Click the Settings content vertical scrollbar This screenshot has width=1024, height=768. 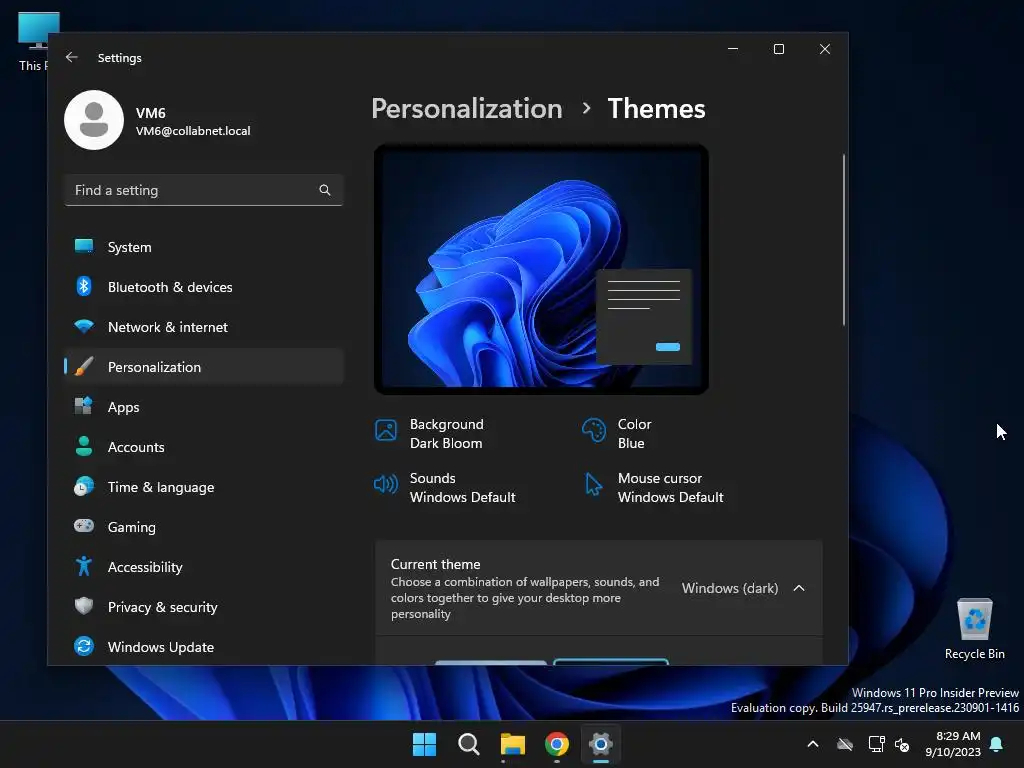844,240
